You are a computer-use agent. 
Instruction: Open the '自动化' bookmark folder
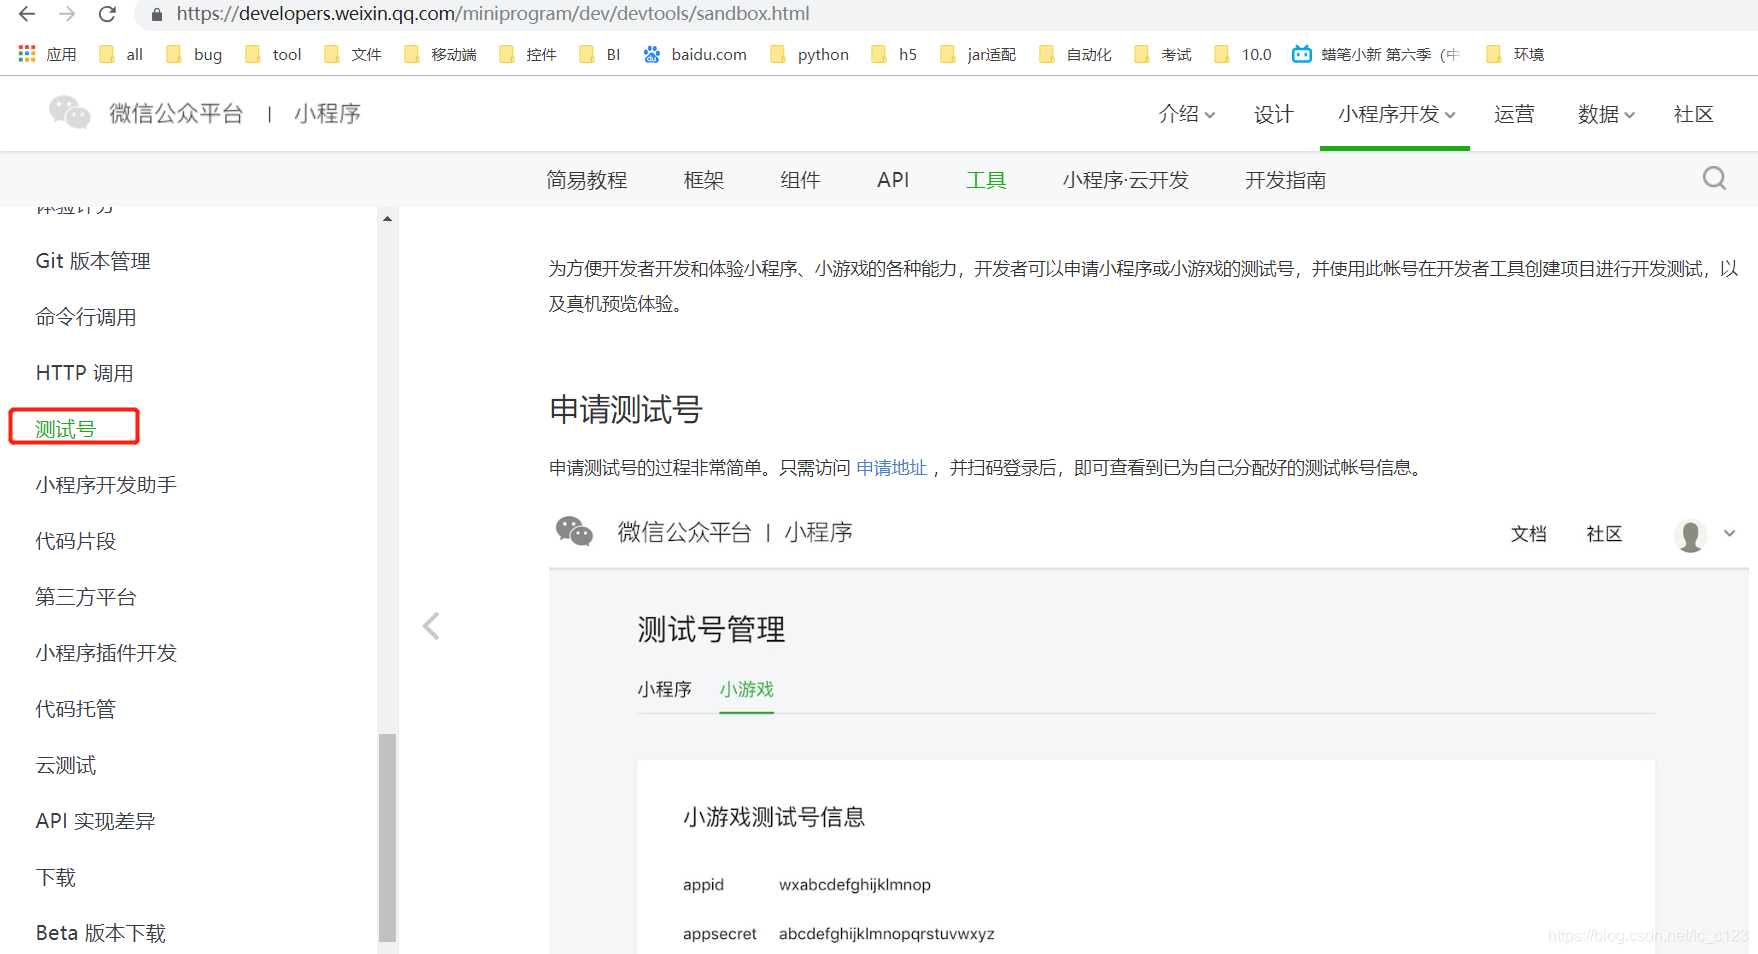pyautogui.click(x=1075, y=54)
